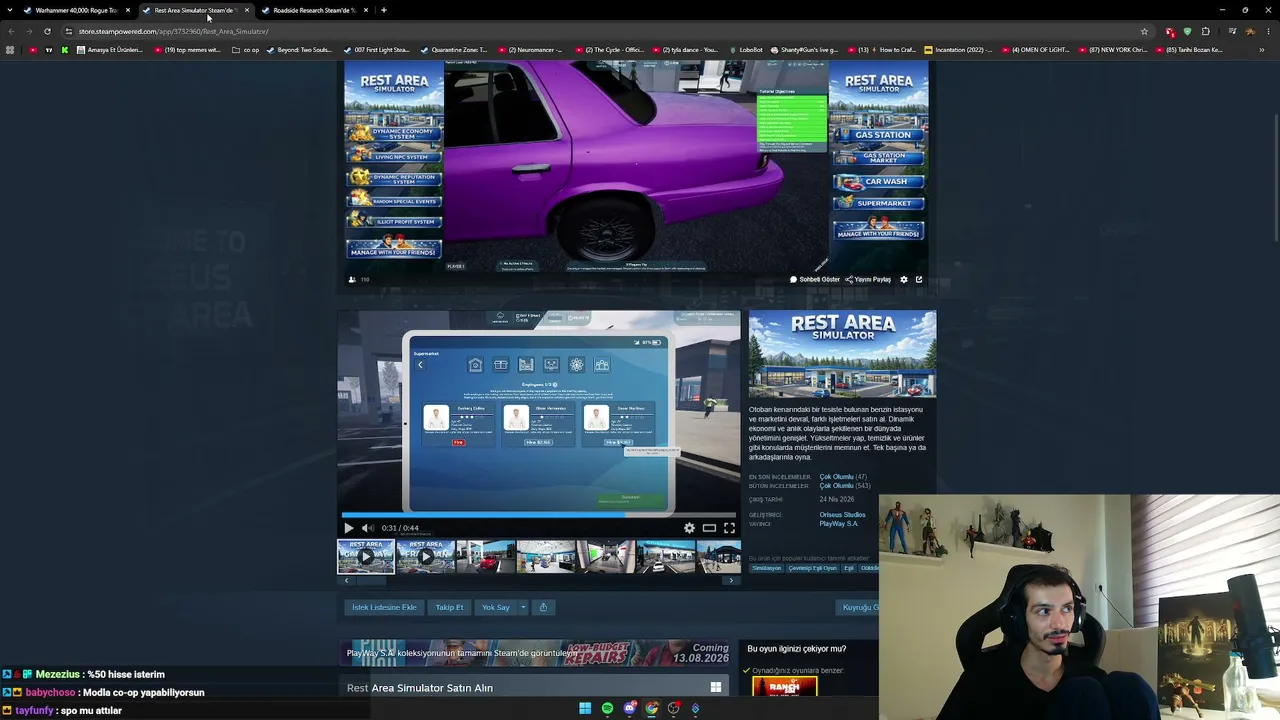Screen dimensions: 1280x720
Task: Click the Windows platform icon on purchase box
Action: coord(716,687)
